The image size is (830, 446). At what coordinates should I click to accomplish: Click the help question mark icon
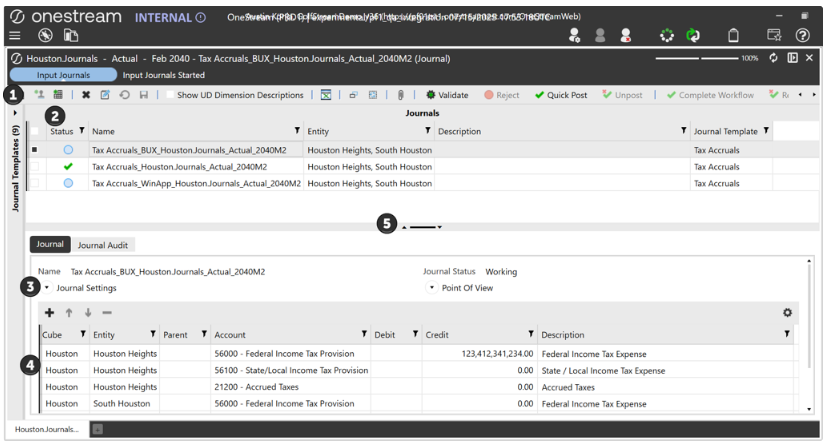click(802, 35)
